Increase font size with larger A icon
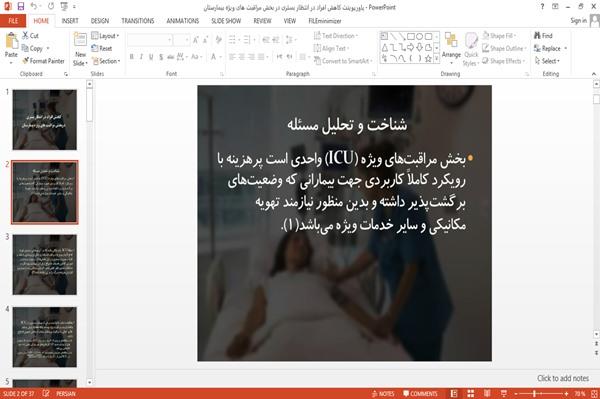Screen dimensions: 600x399 196,39
